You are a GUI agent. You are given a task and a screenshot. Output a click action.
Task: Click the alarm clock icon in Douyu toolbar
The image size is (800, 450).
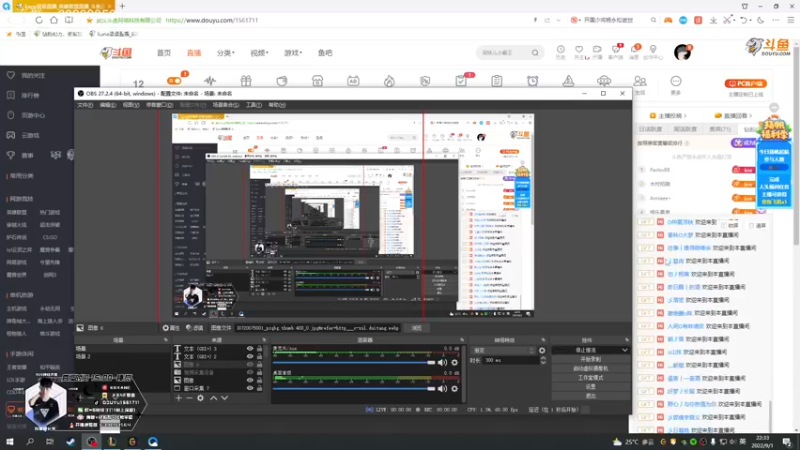click(x=532, y=81)
